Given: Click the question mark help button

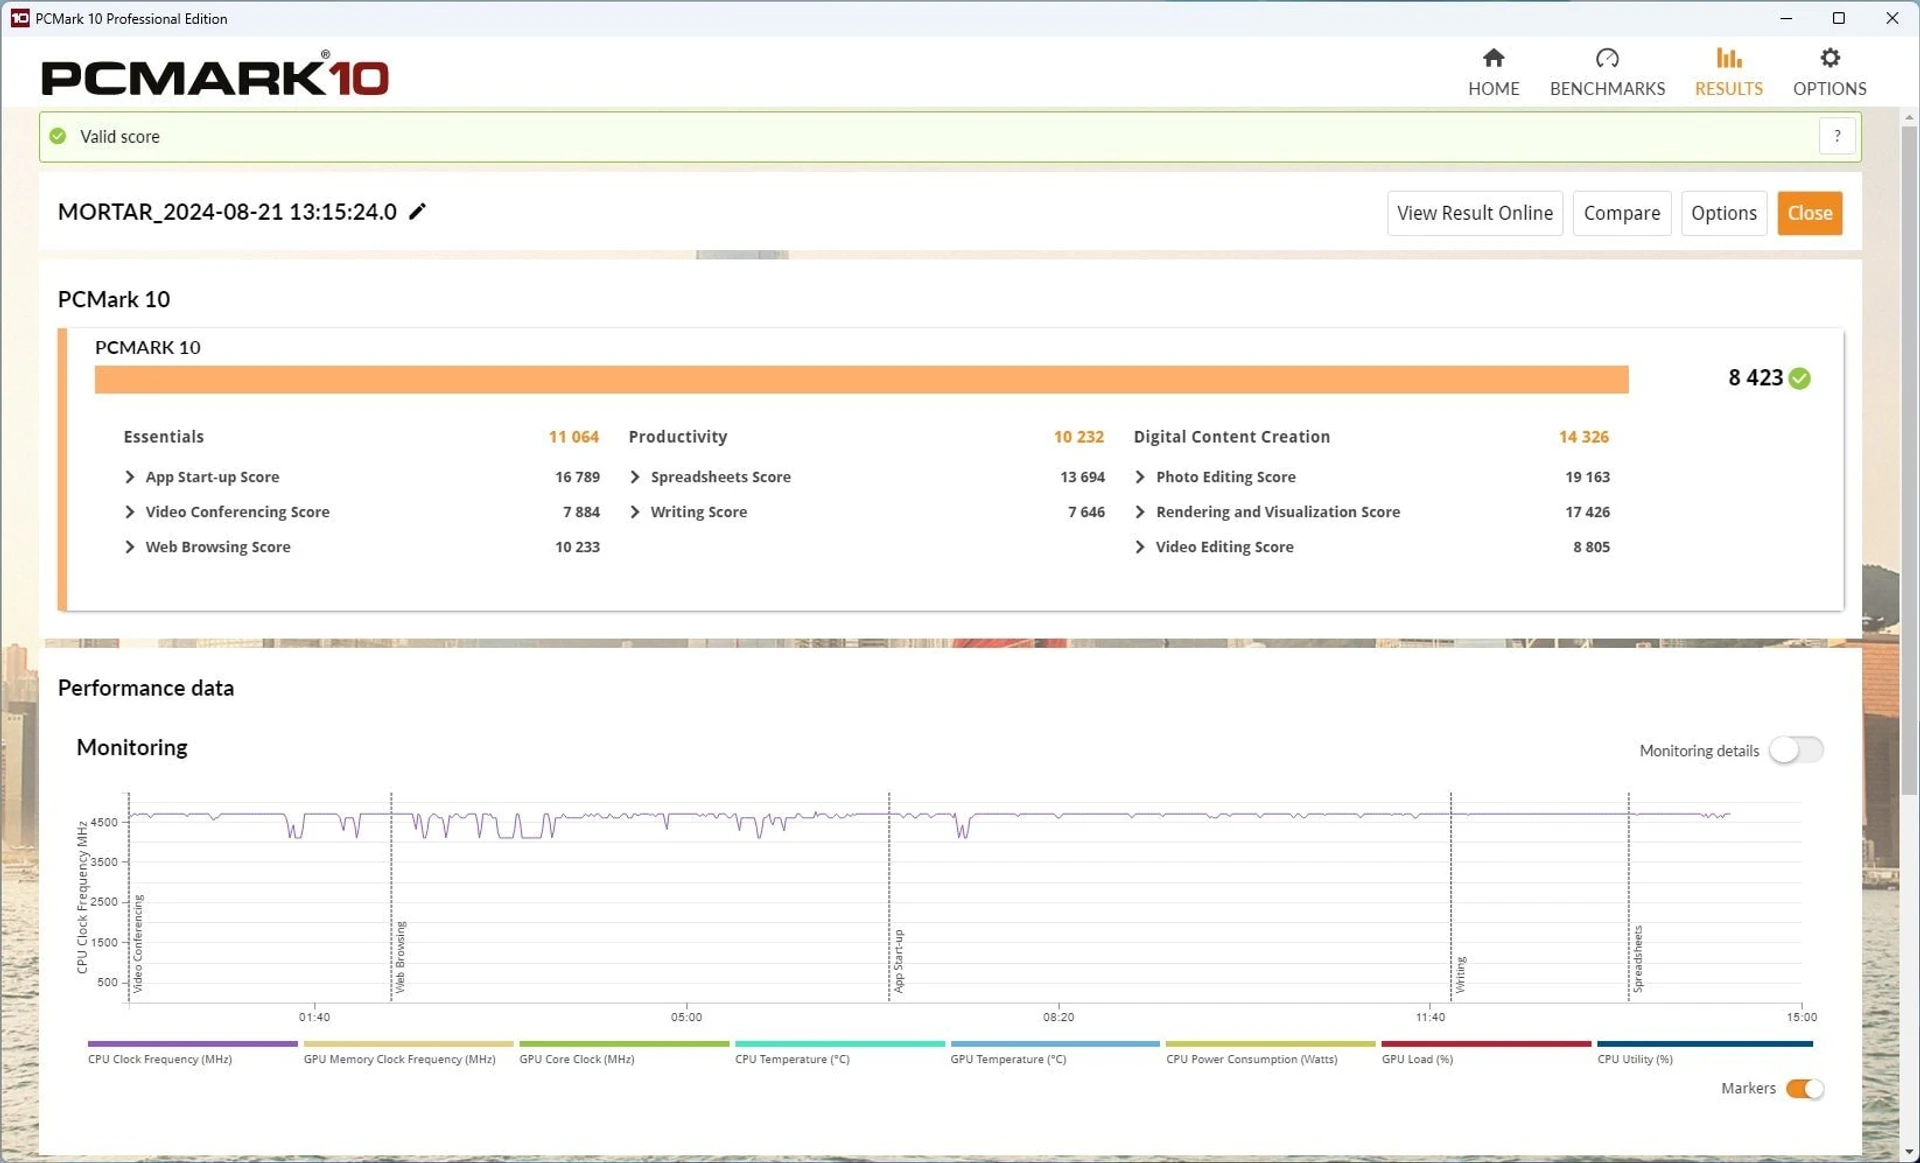Looking at the screenshot, I should pos(1837,136).
